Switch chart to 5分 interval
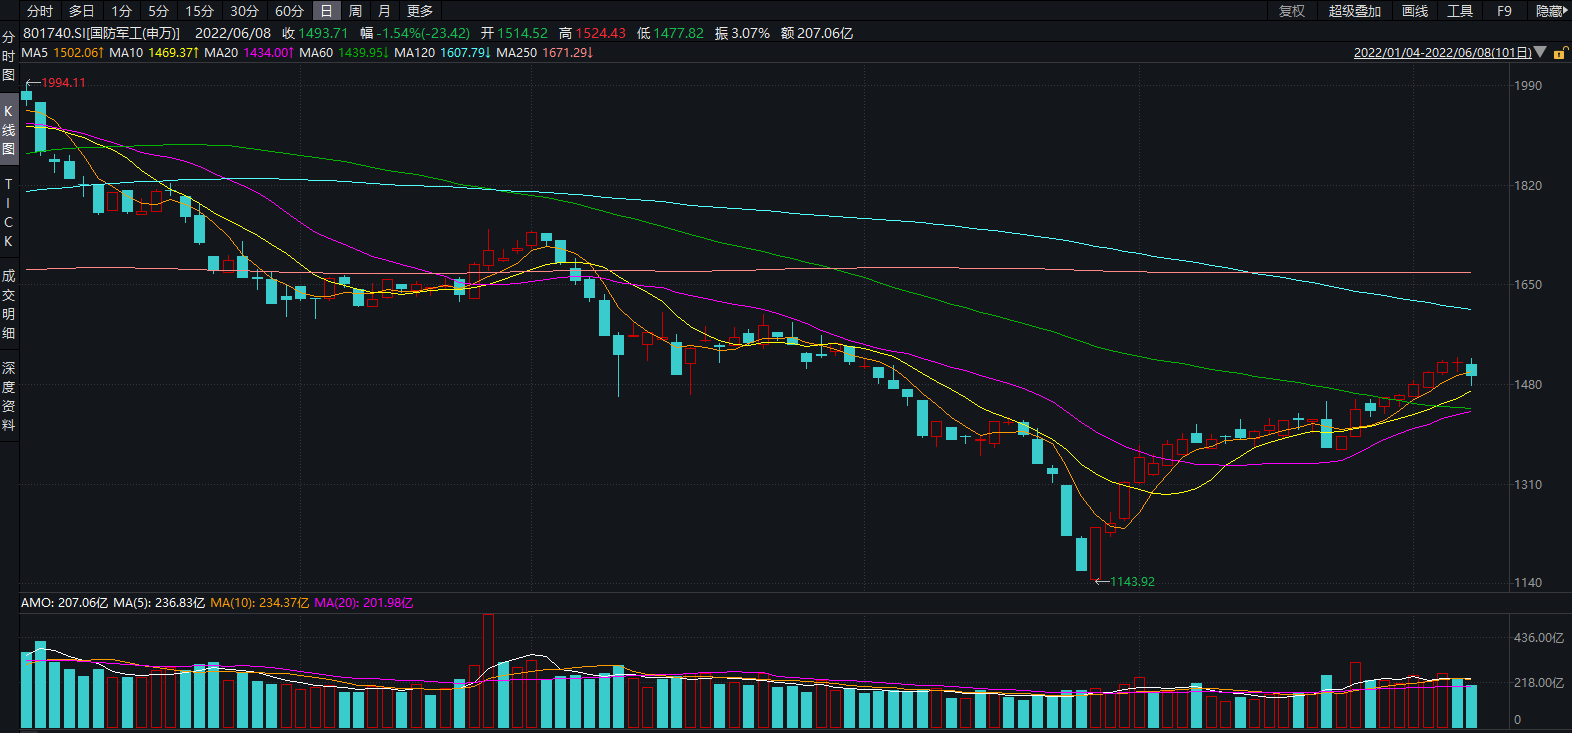Image resolution: width=1572 pixels, height=733 pixels. tap(158, 11)
